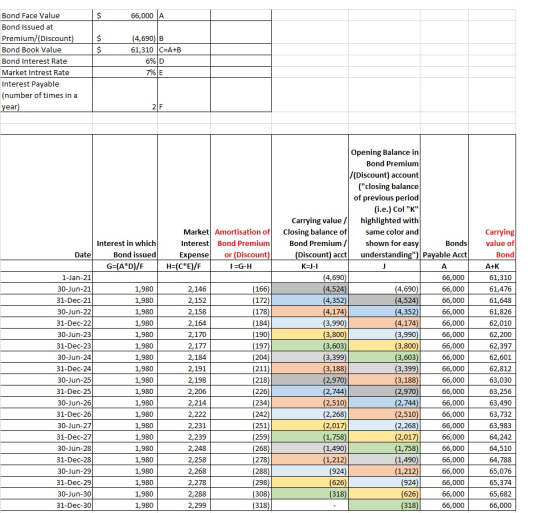The image size is (560, 513).
Task: Select the 2,206 interest expense cell
Action: (184, 392)
